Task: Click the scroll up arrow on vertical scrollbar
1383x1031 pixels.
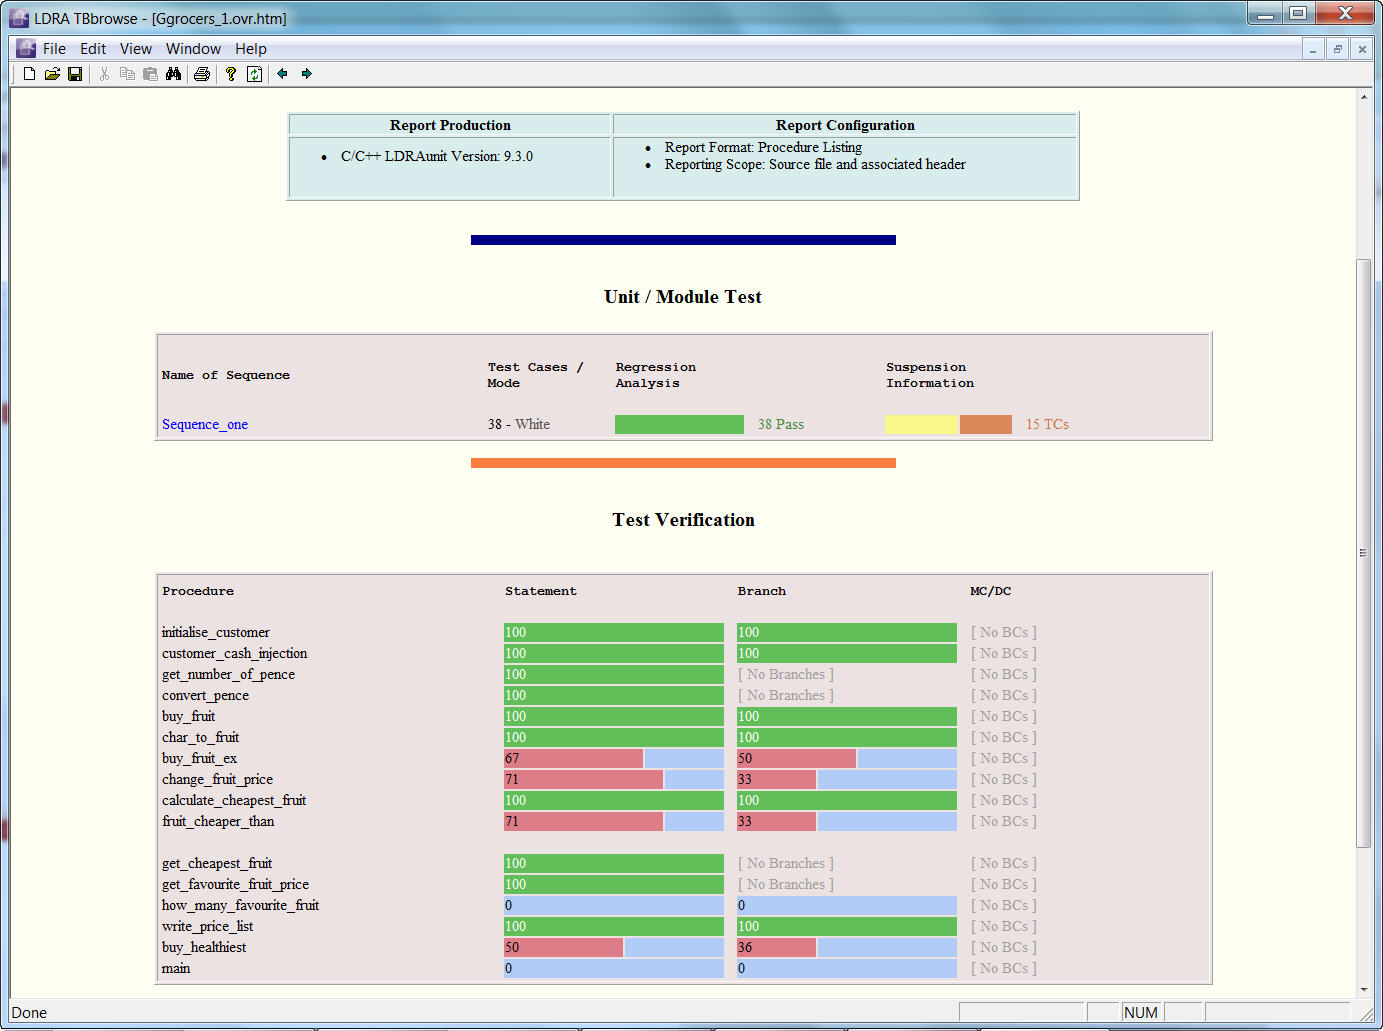Action: coord(1364,97)
